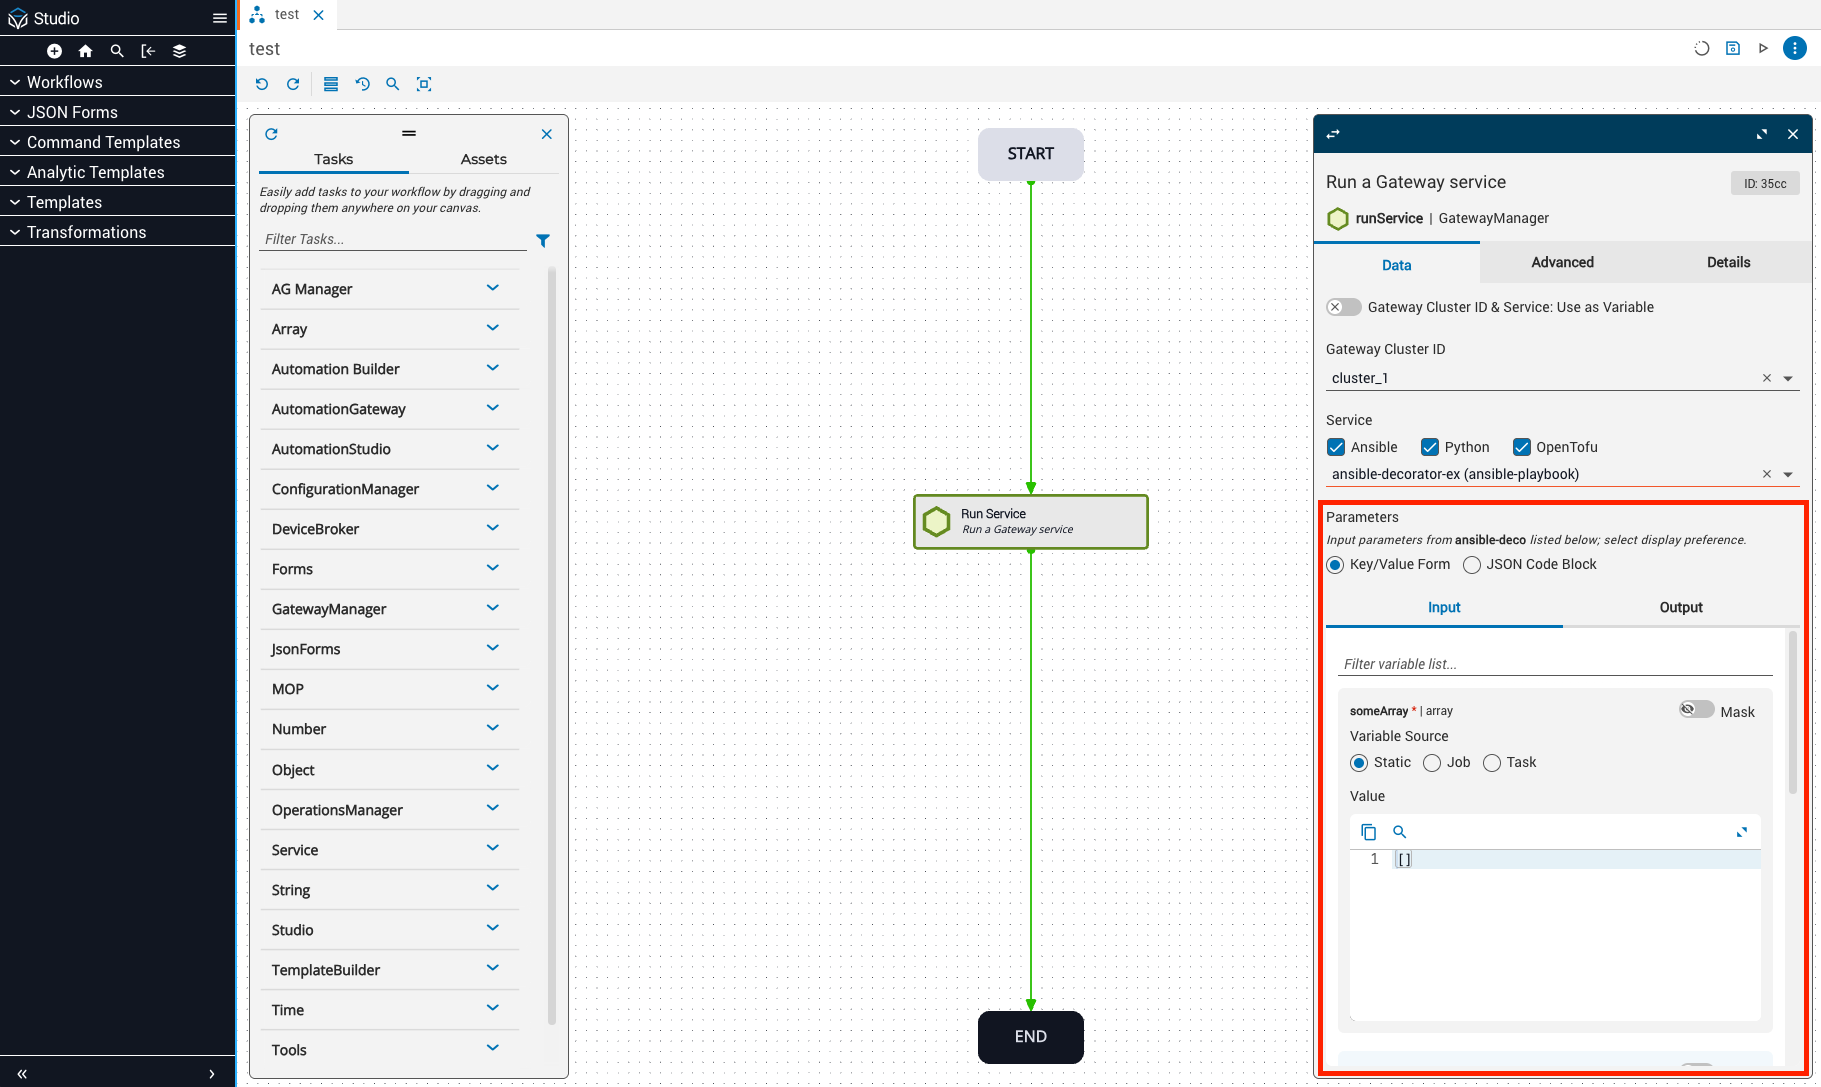Screen dimensions: 1821x1087
Task: Copy the someArray value with copy icon
Action: pos(1369,832)
